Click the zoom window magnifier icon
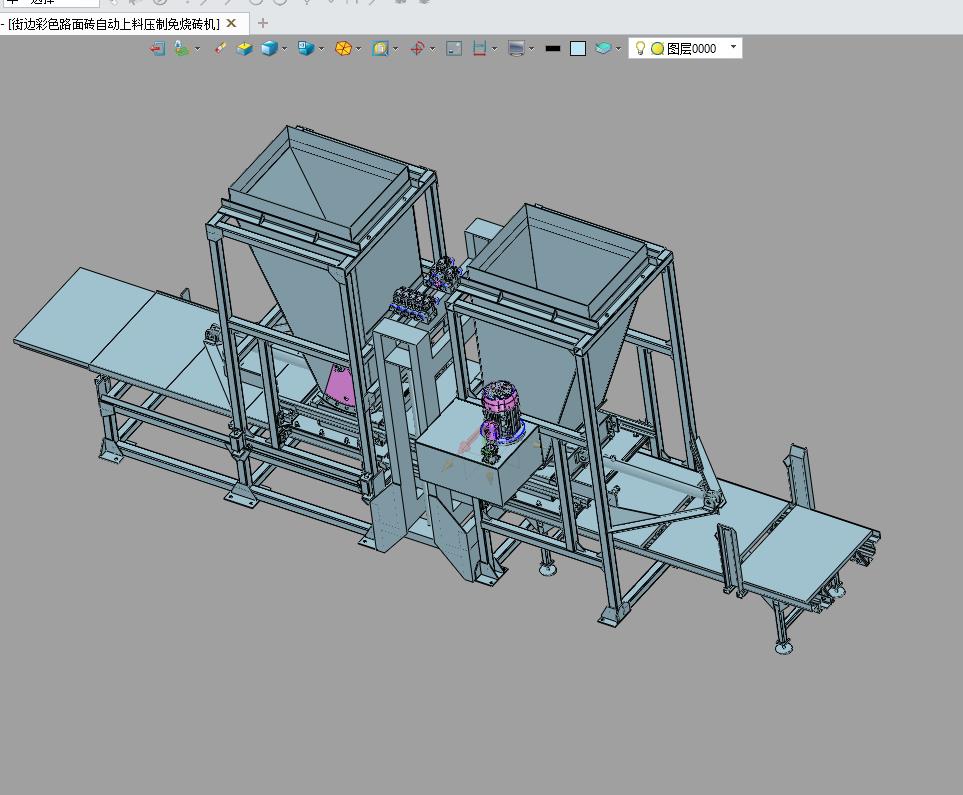 tap(380, 49)
